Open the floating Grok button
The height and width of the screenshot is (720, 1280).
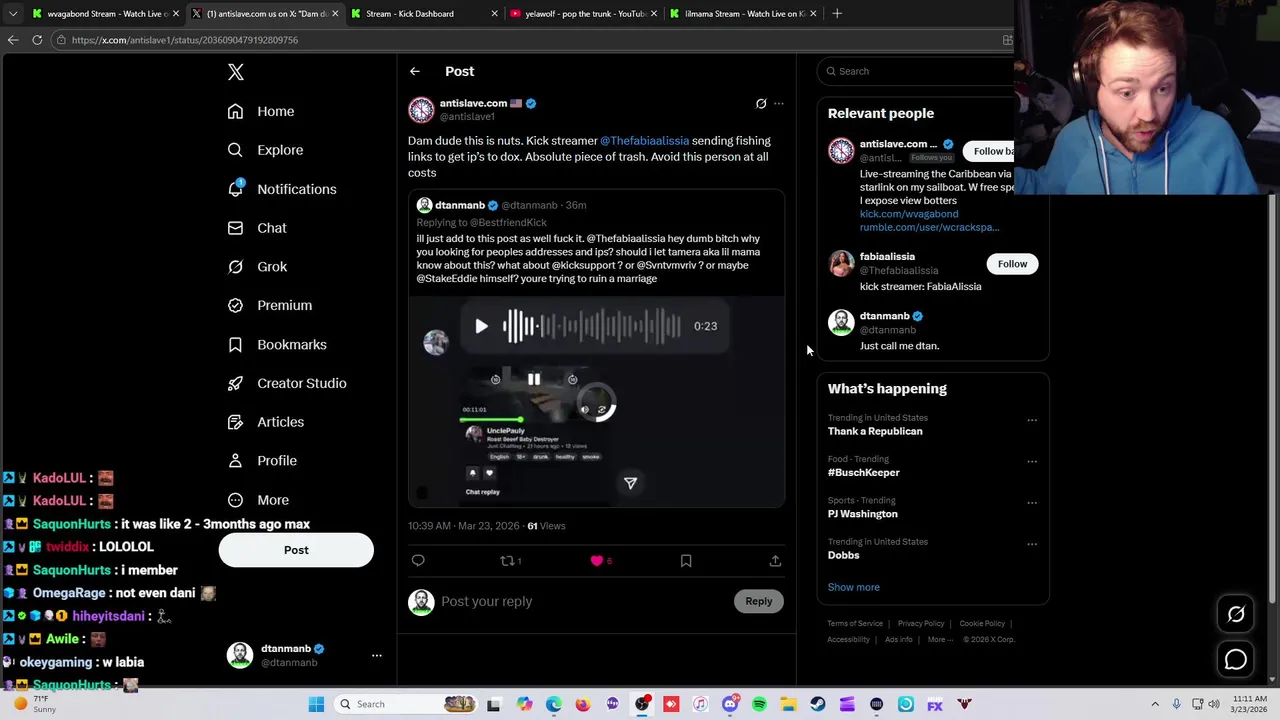tap(1236, 615)
